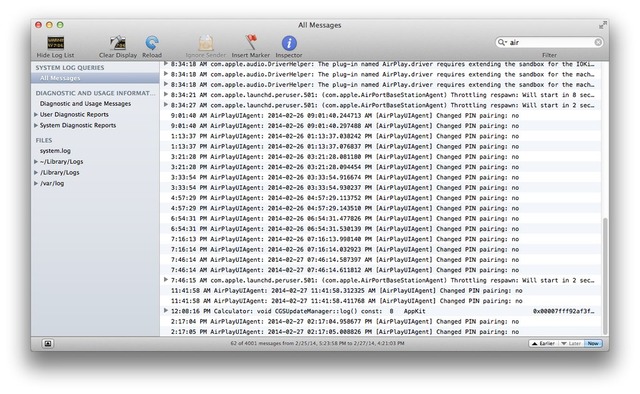Jump to Earlier messages

pos(543,343)
